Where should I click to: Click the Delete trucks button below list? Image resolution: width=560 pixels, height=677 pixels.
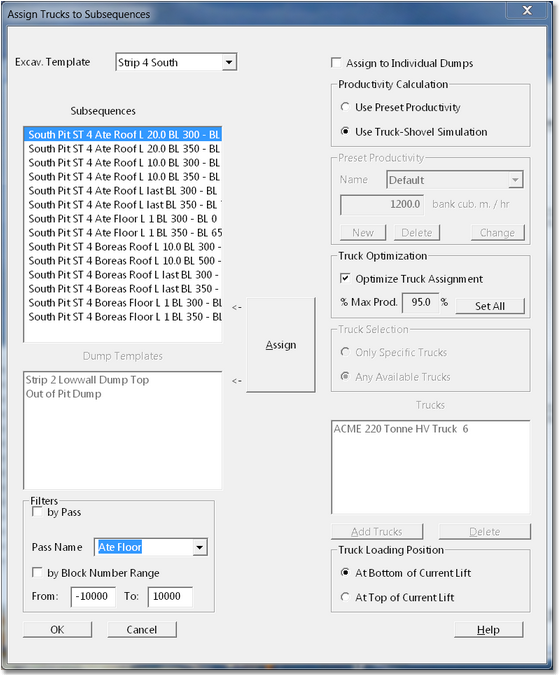click(484, 531)
